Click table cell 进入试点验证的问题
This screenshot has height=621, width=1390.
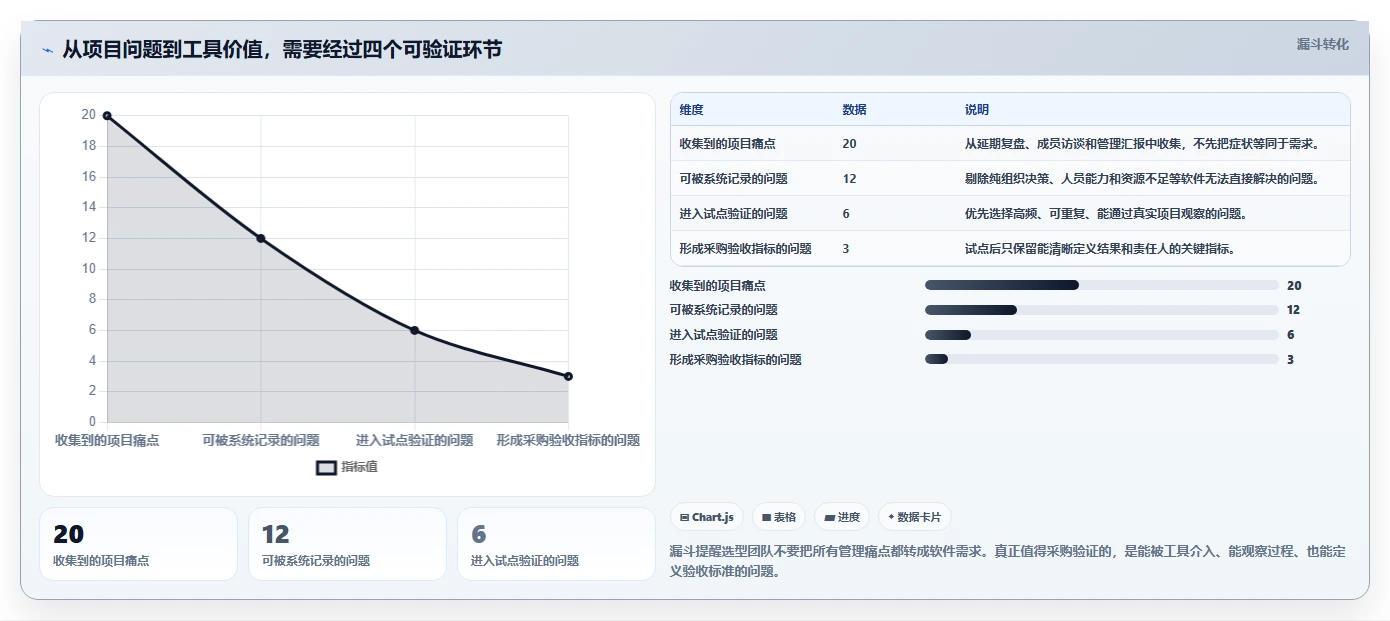pyautogui.click(x=734, y=214)
